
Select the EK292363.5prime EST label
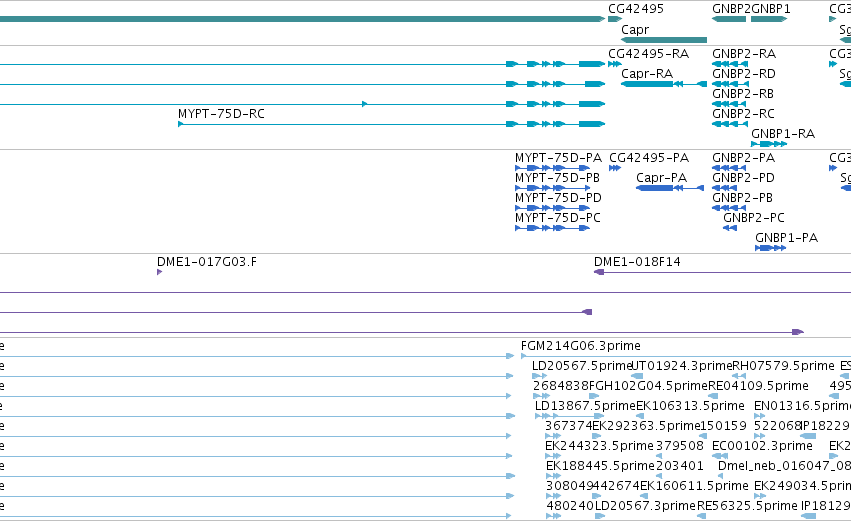coord(646,426)
